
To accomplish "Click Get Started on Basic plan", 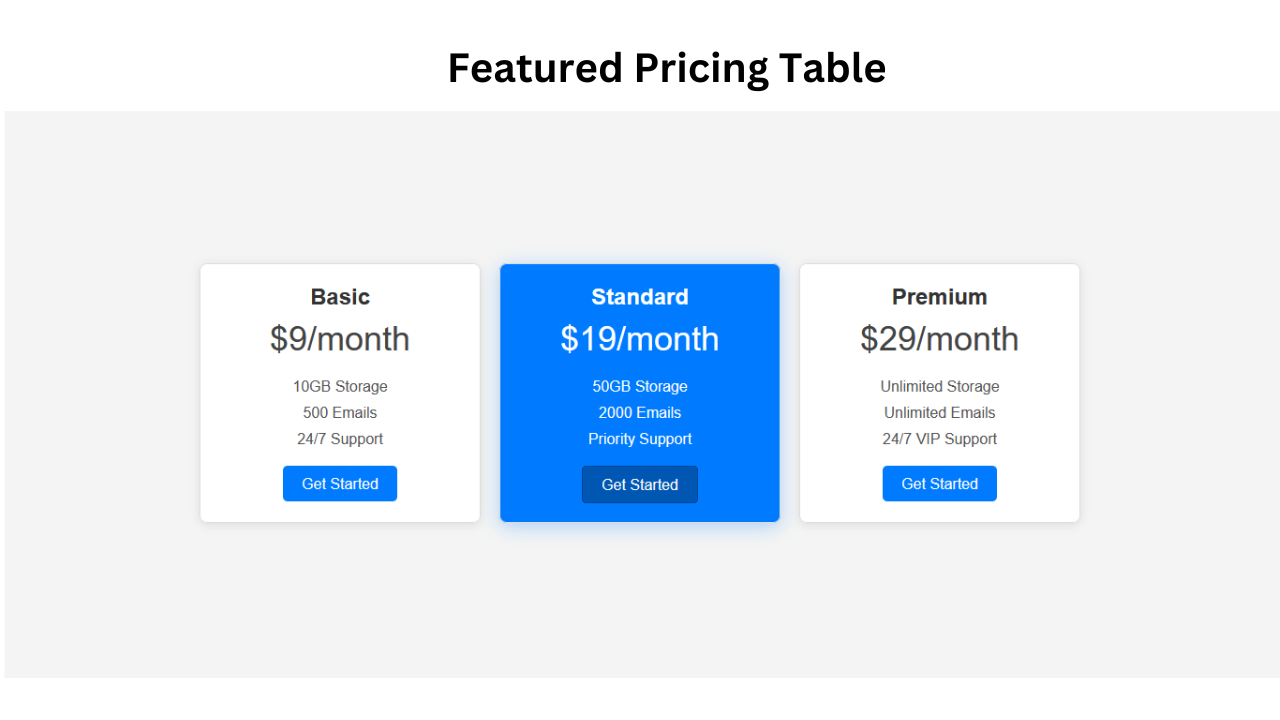I will [x=340, y=484].
